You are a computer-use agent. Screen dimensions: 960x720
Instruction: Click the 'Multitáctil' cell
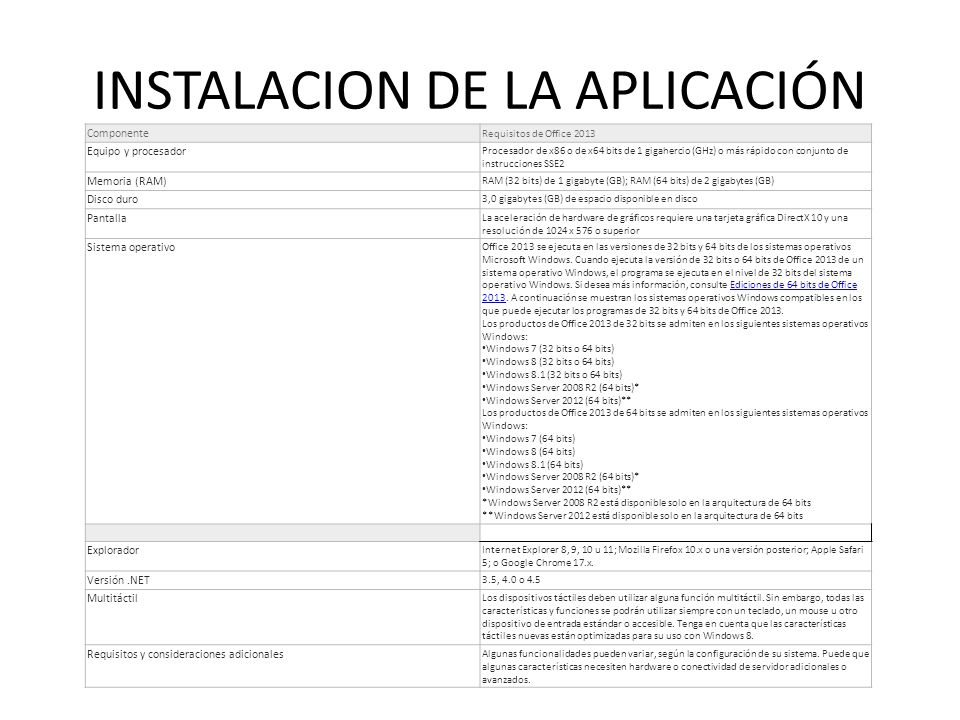282,617
